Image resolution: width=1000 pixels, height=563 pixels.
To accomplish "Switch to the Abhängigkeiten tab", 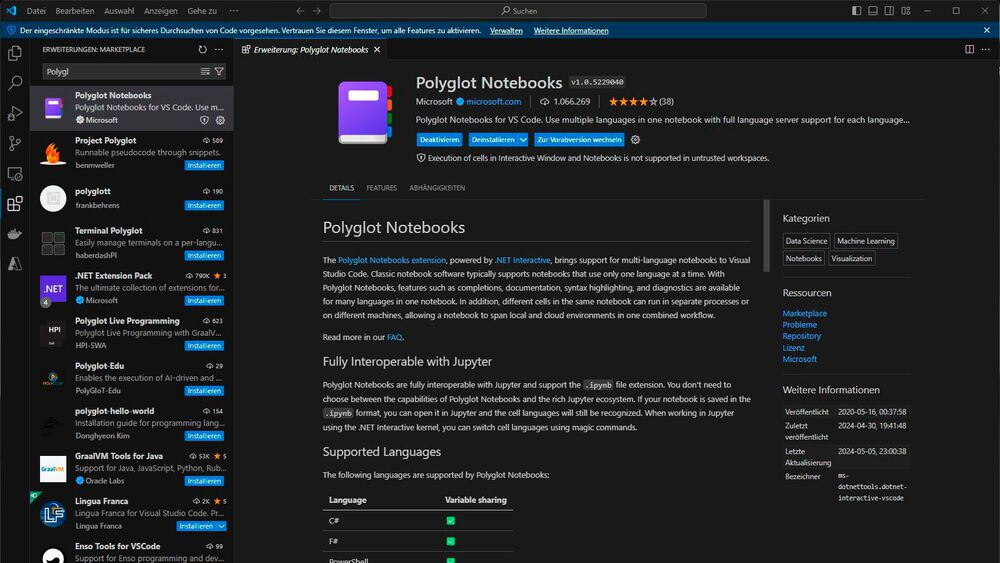I will (437, 188).
